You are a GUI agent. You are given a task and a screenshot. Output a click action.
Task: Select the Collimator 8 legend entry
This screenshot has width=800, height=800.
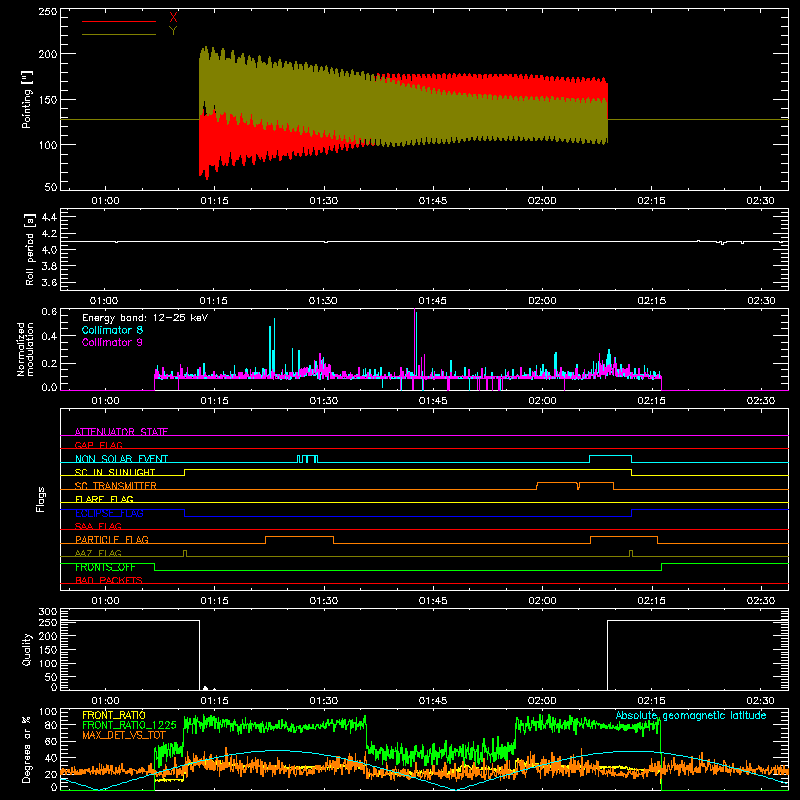[x=112, y=330]
